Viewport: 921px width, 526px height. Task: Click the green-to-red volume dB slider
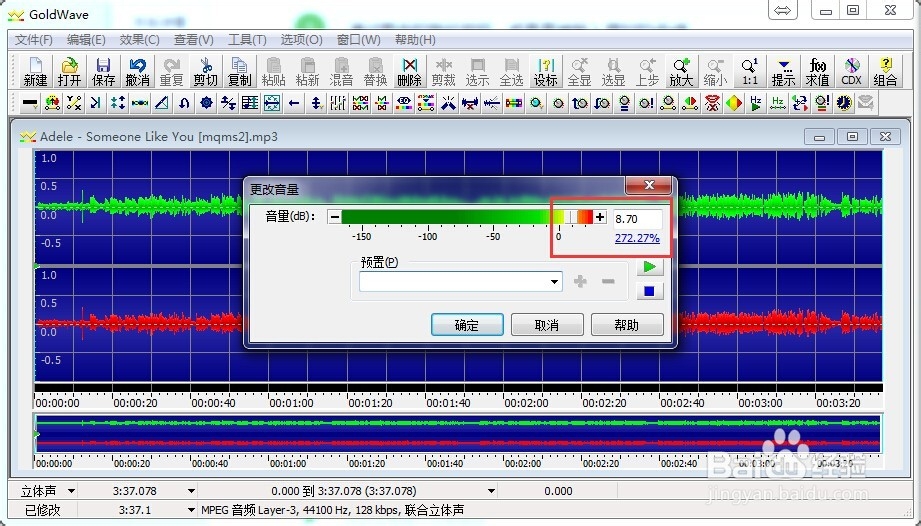tap(467, 217)
